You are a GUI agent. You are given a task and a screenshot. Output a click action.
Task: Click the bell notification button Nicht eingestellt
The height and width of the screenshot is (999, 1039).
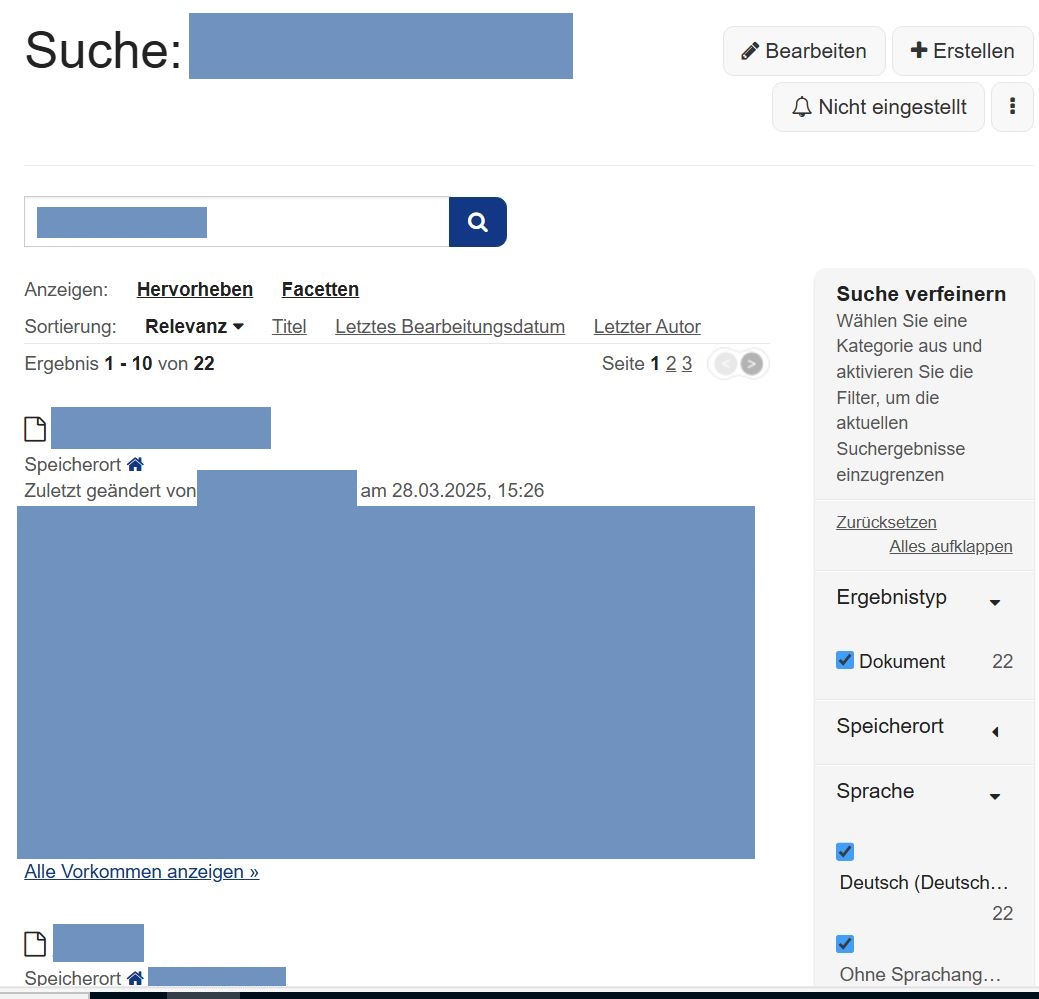pyautogui.click(x=878, y=107)
